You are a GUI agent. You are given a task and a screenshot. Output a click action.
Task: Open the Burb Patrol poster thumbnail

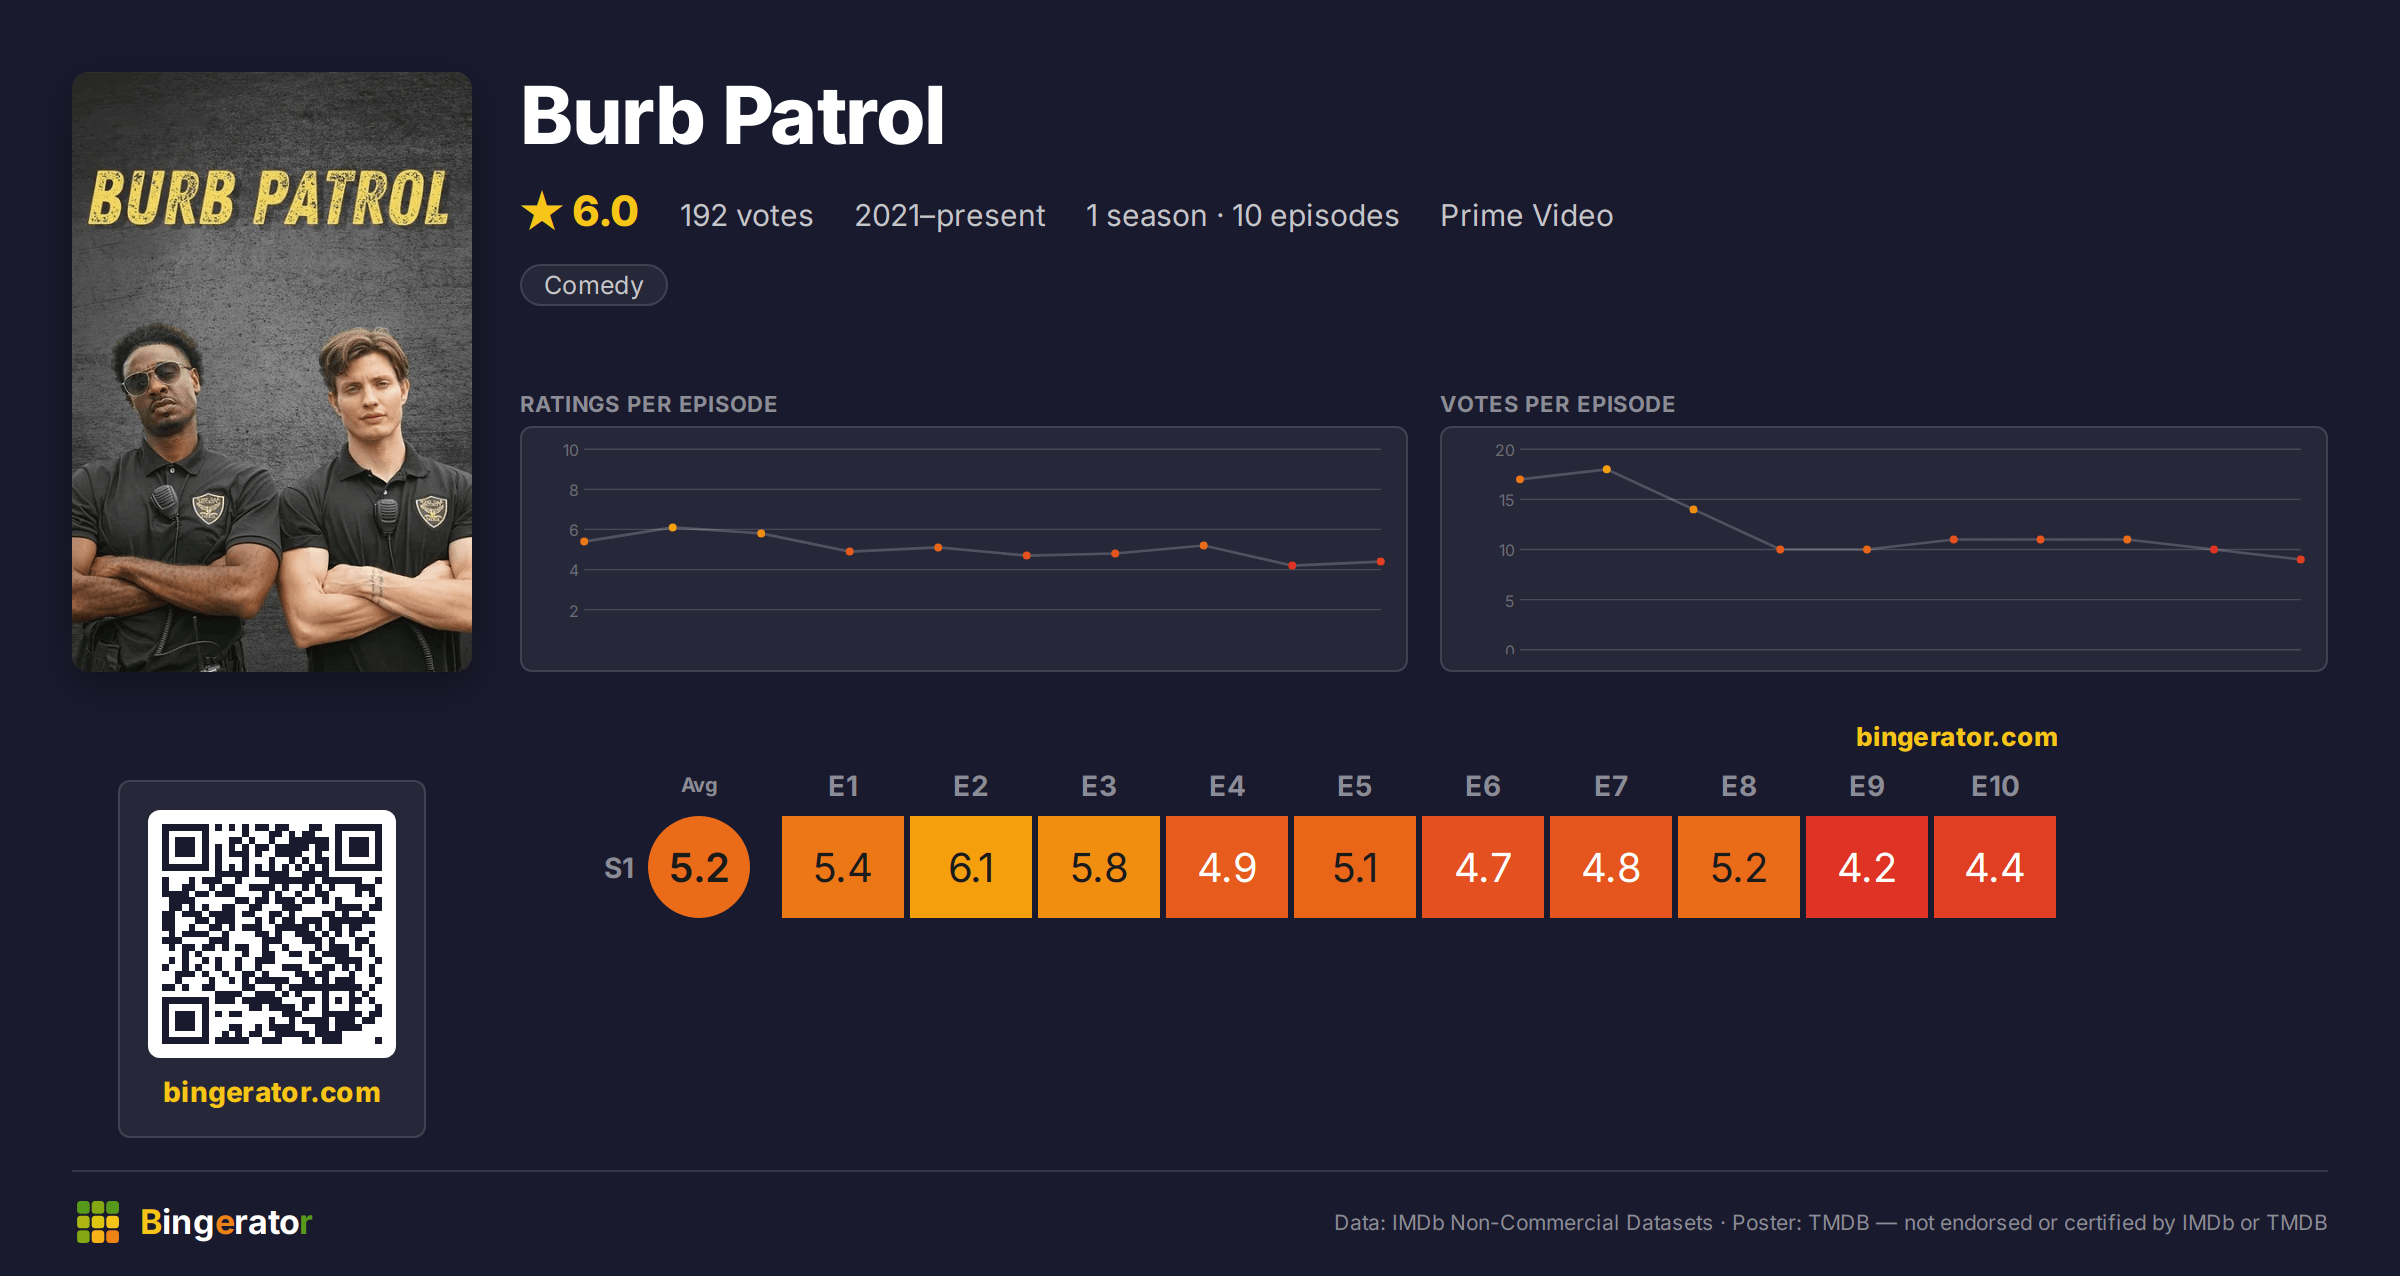coord(272,371)
